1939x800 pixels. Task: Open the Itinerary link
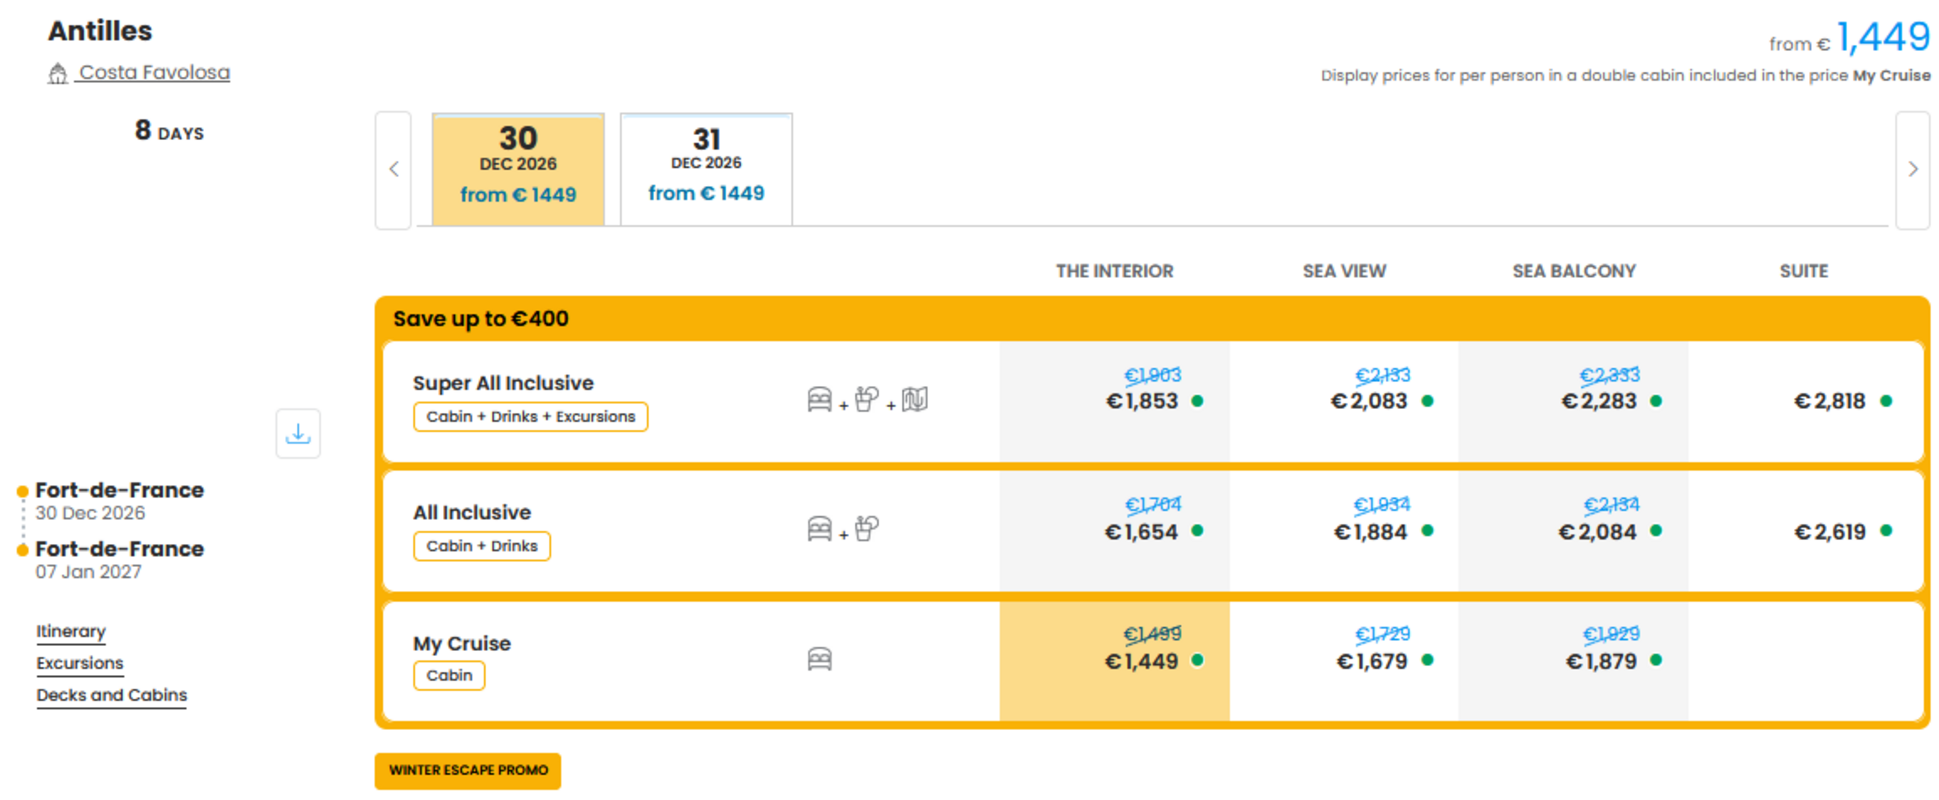click(71, 631)
